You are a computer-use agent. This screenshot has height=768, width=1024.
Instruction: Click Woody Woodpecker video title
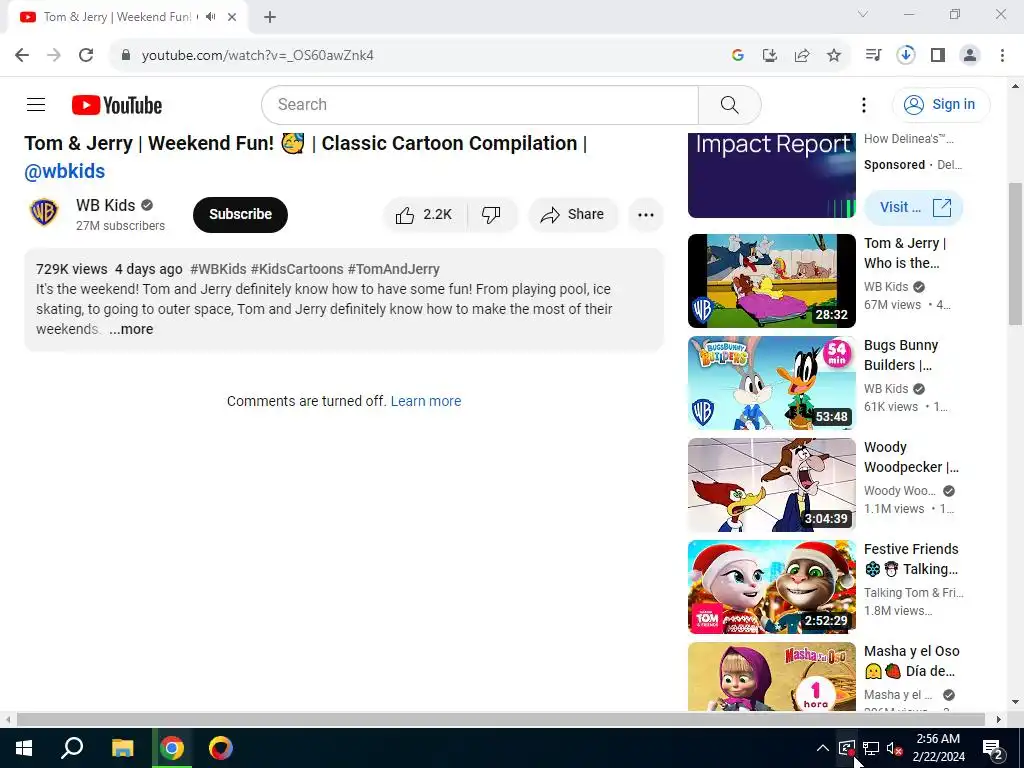pyautogui.click(x=912, y=457)
